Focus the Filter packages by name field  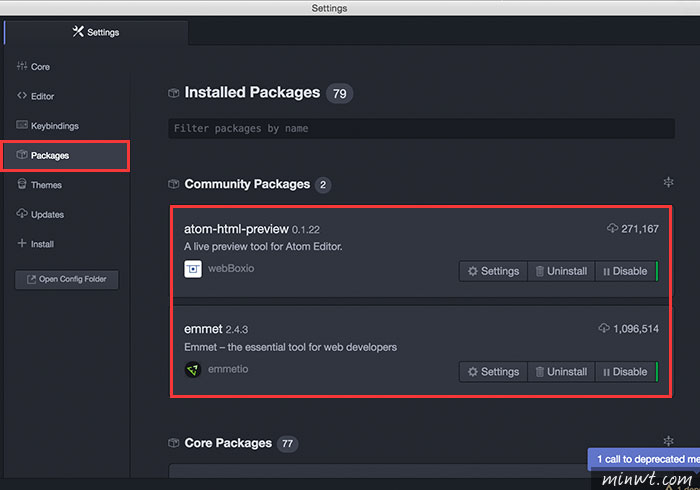[x=421, y=129]
